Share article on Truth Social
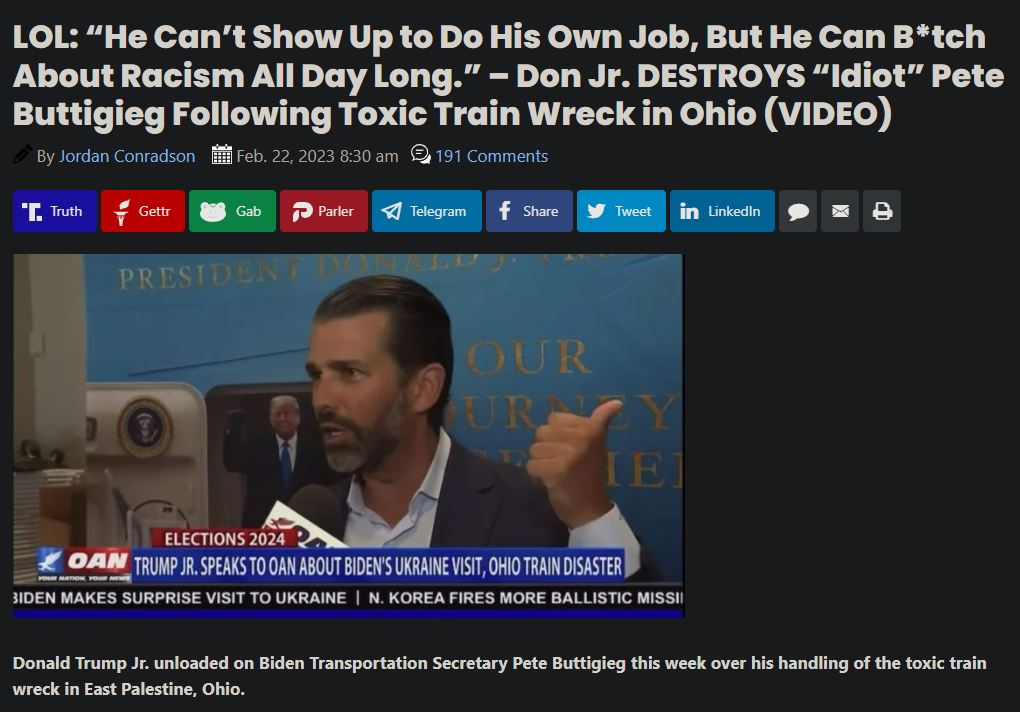The width and height of the screenshot is (1020, 712). coord(55,211)
